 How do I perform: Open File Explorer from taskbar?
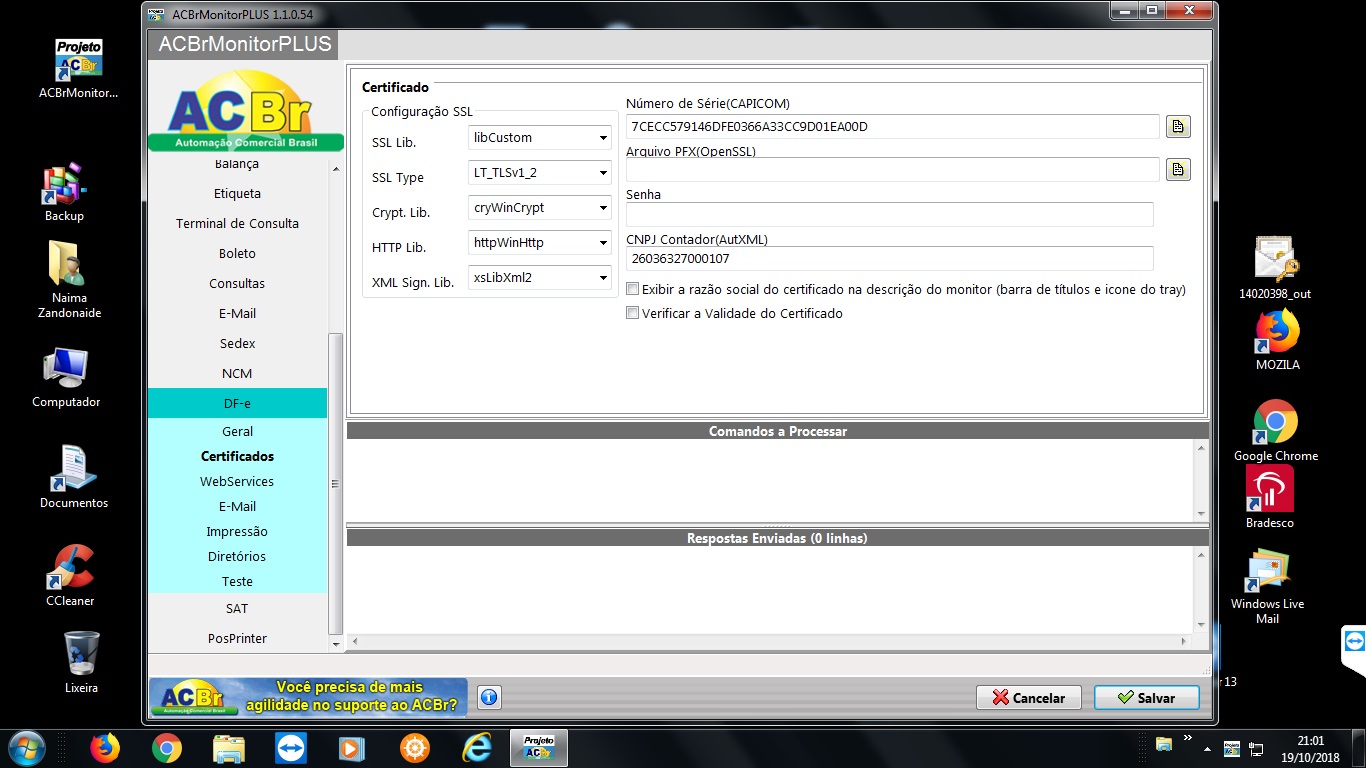pyautogui.click(x=229, y=748)
